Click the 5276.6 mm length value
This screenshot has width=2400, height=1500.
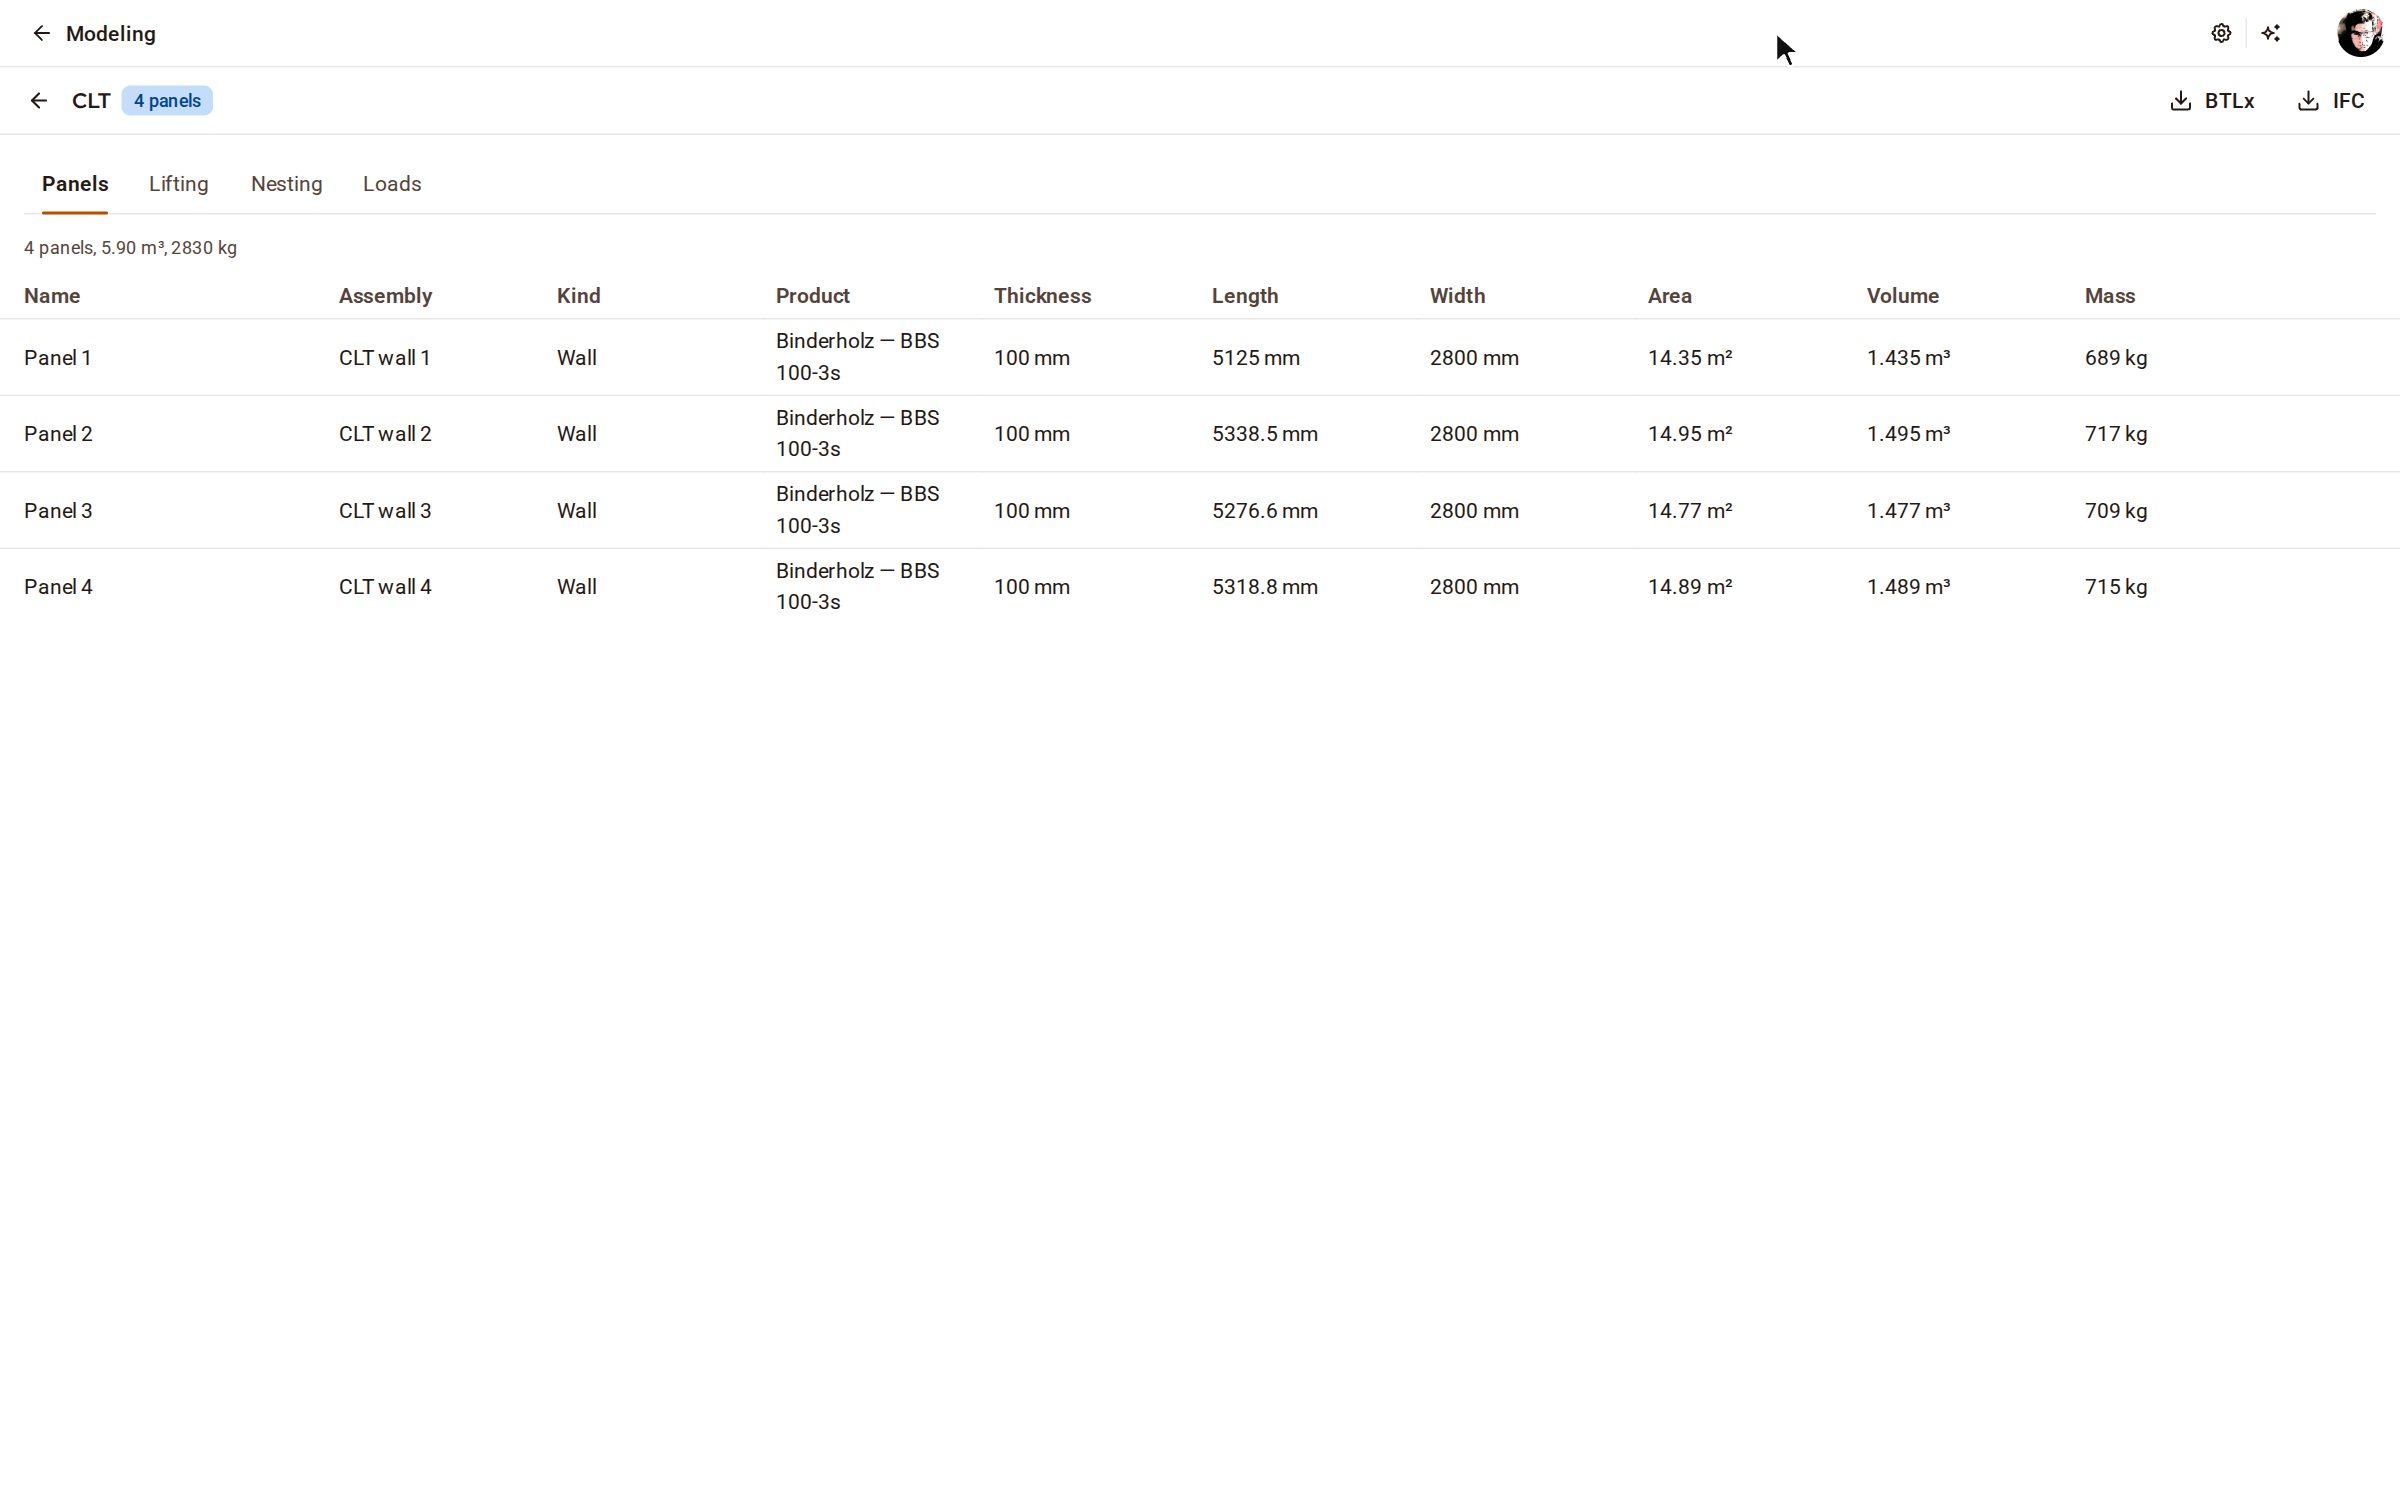(1265, 511)
